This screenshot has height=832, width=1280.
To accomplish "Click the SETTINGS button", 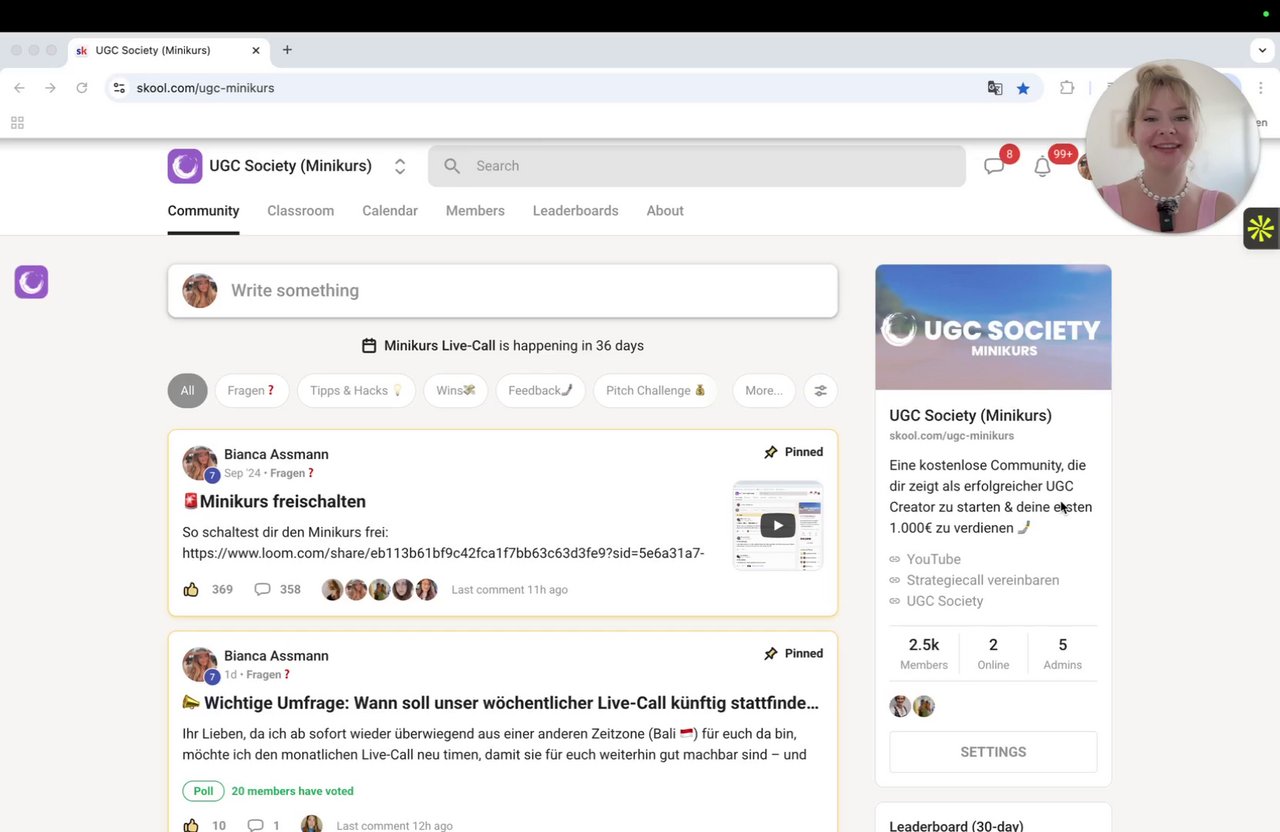I will (x=993, y=752).
